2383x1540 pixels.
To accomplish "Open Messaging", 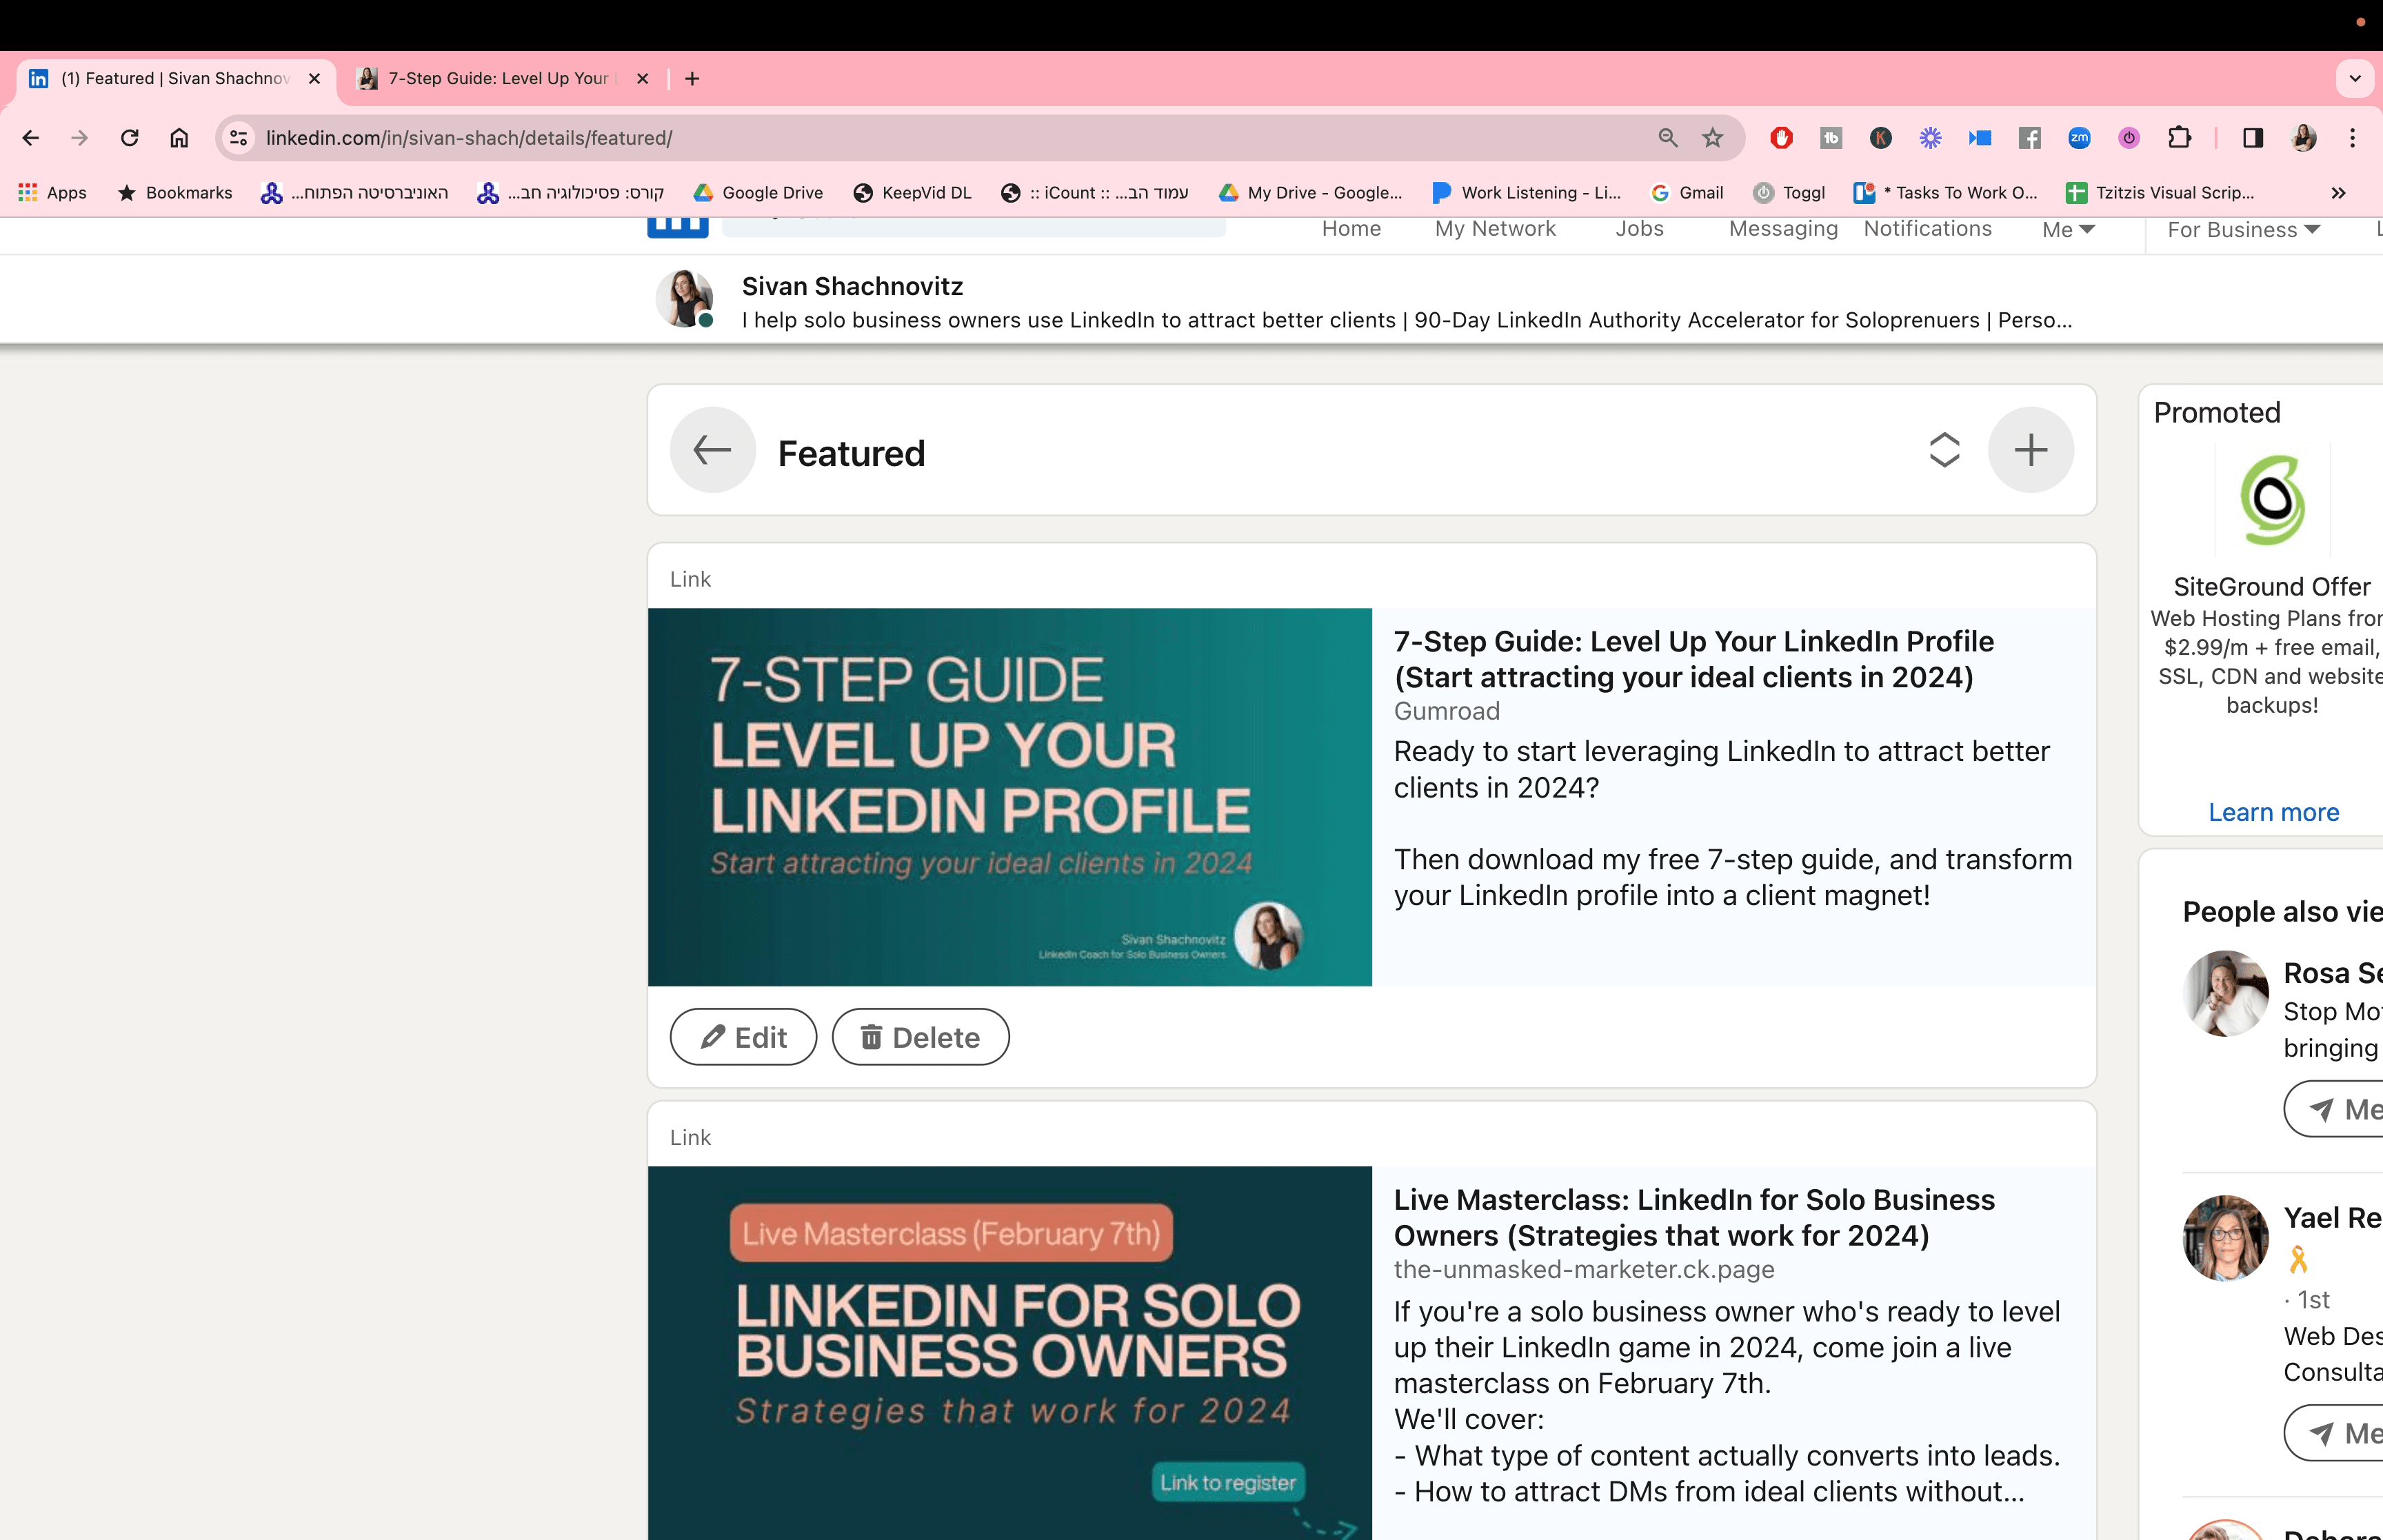I will coord(1783,229).
